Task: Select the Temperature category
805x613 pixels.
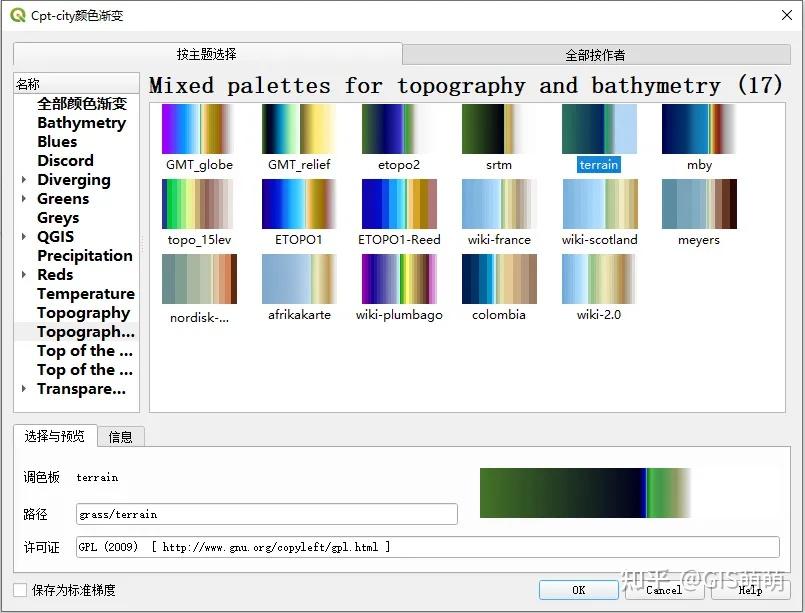Action: [x=86, y=294]
